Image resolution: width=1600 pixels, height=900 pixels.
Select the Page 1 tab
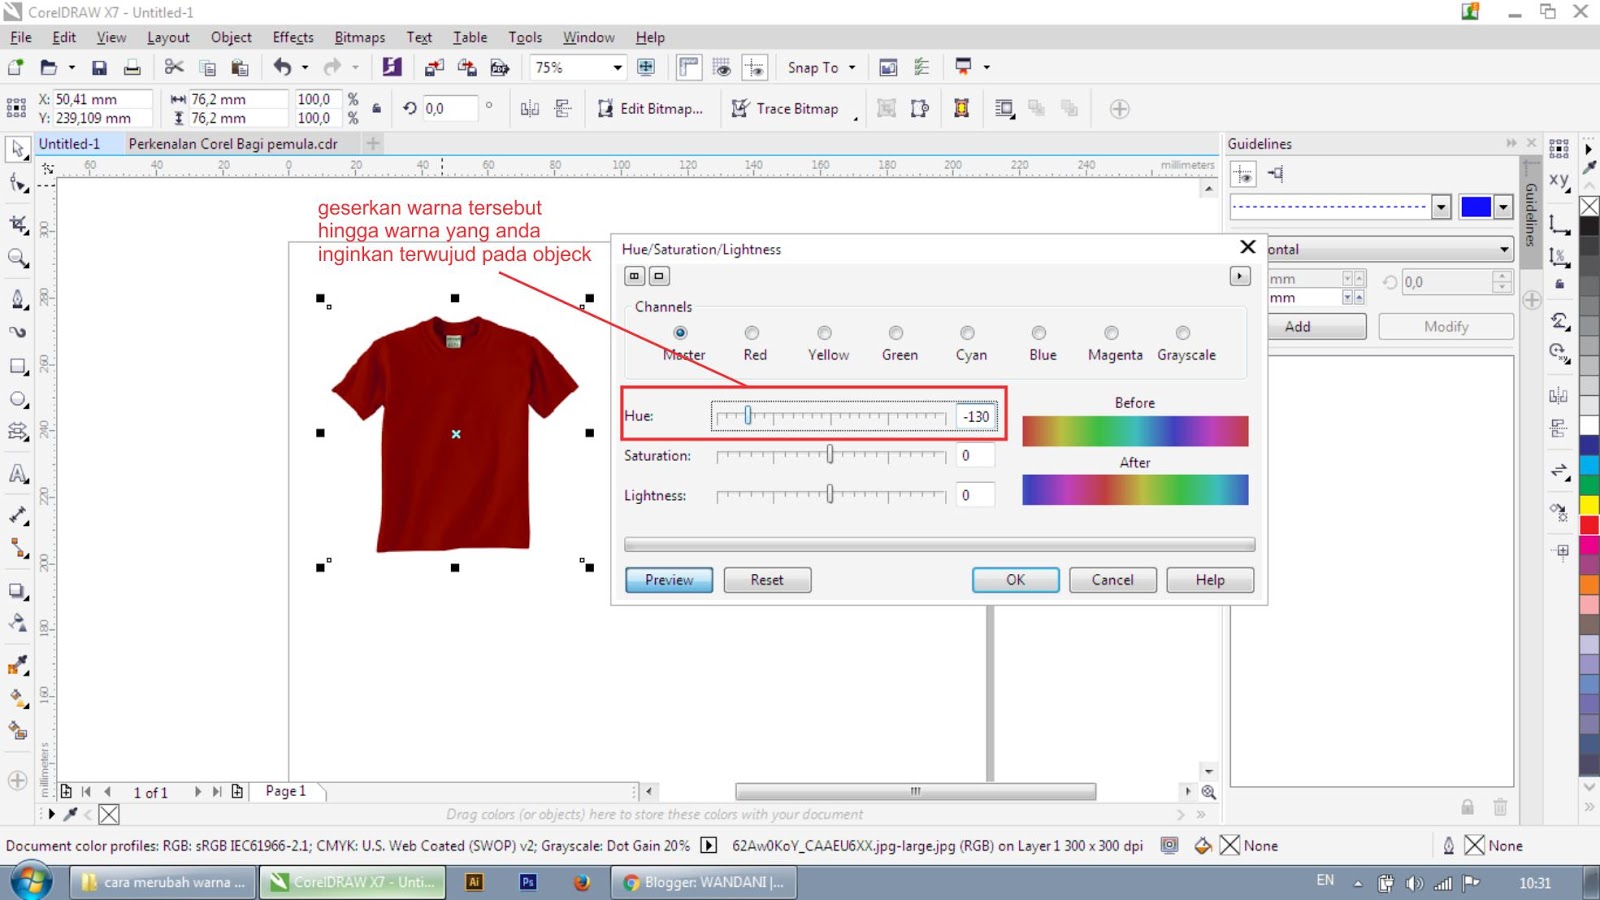[286, 791]
